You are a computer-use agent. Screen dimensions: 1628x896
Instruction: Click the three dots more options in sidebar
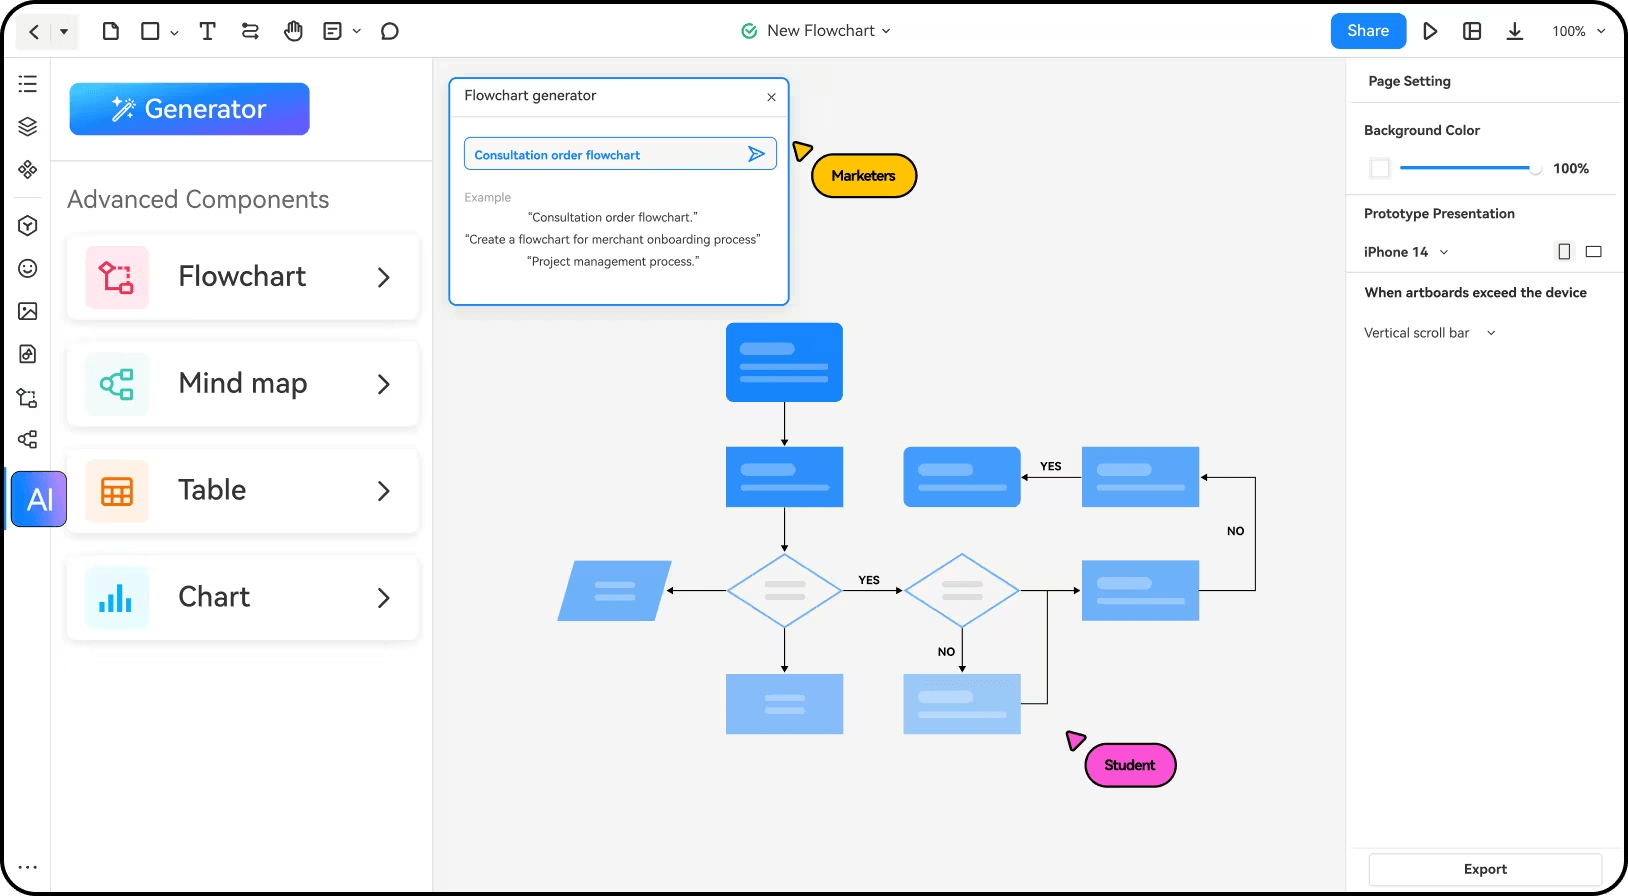[28, 867]
